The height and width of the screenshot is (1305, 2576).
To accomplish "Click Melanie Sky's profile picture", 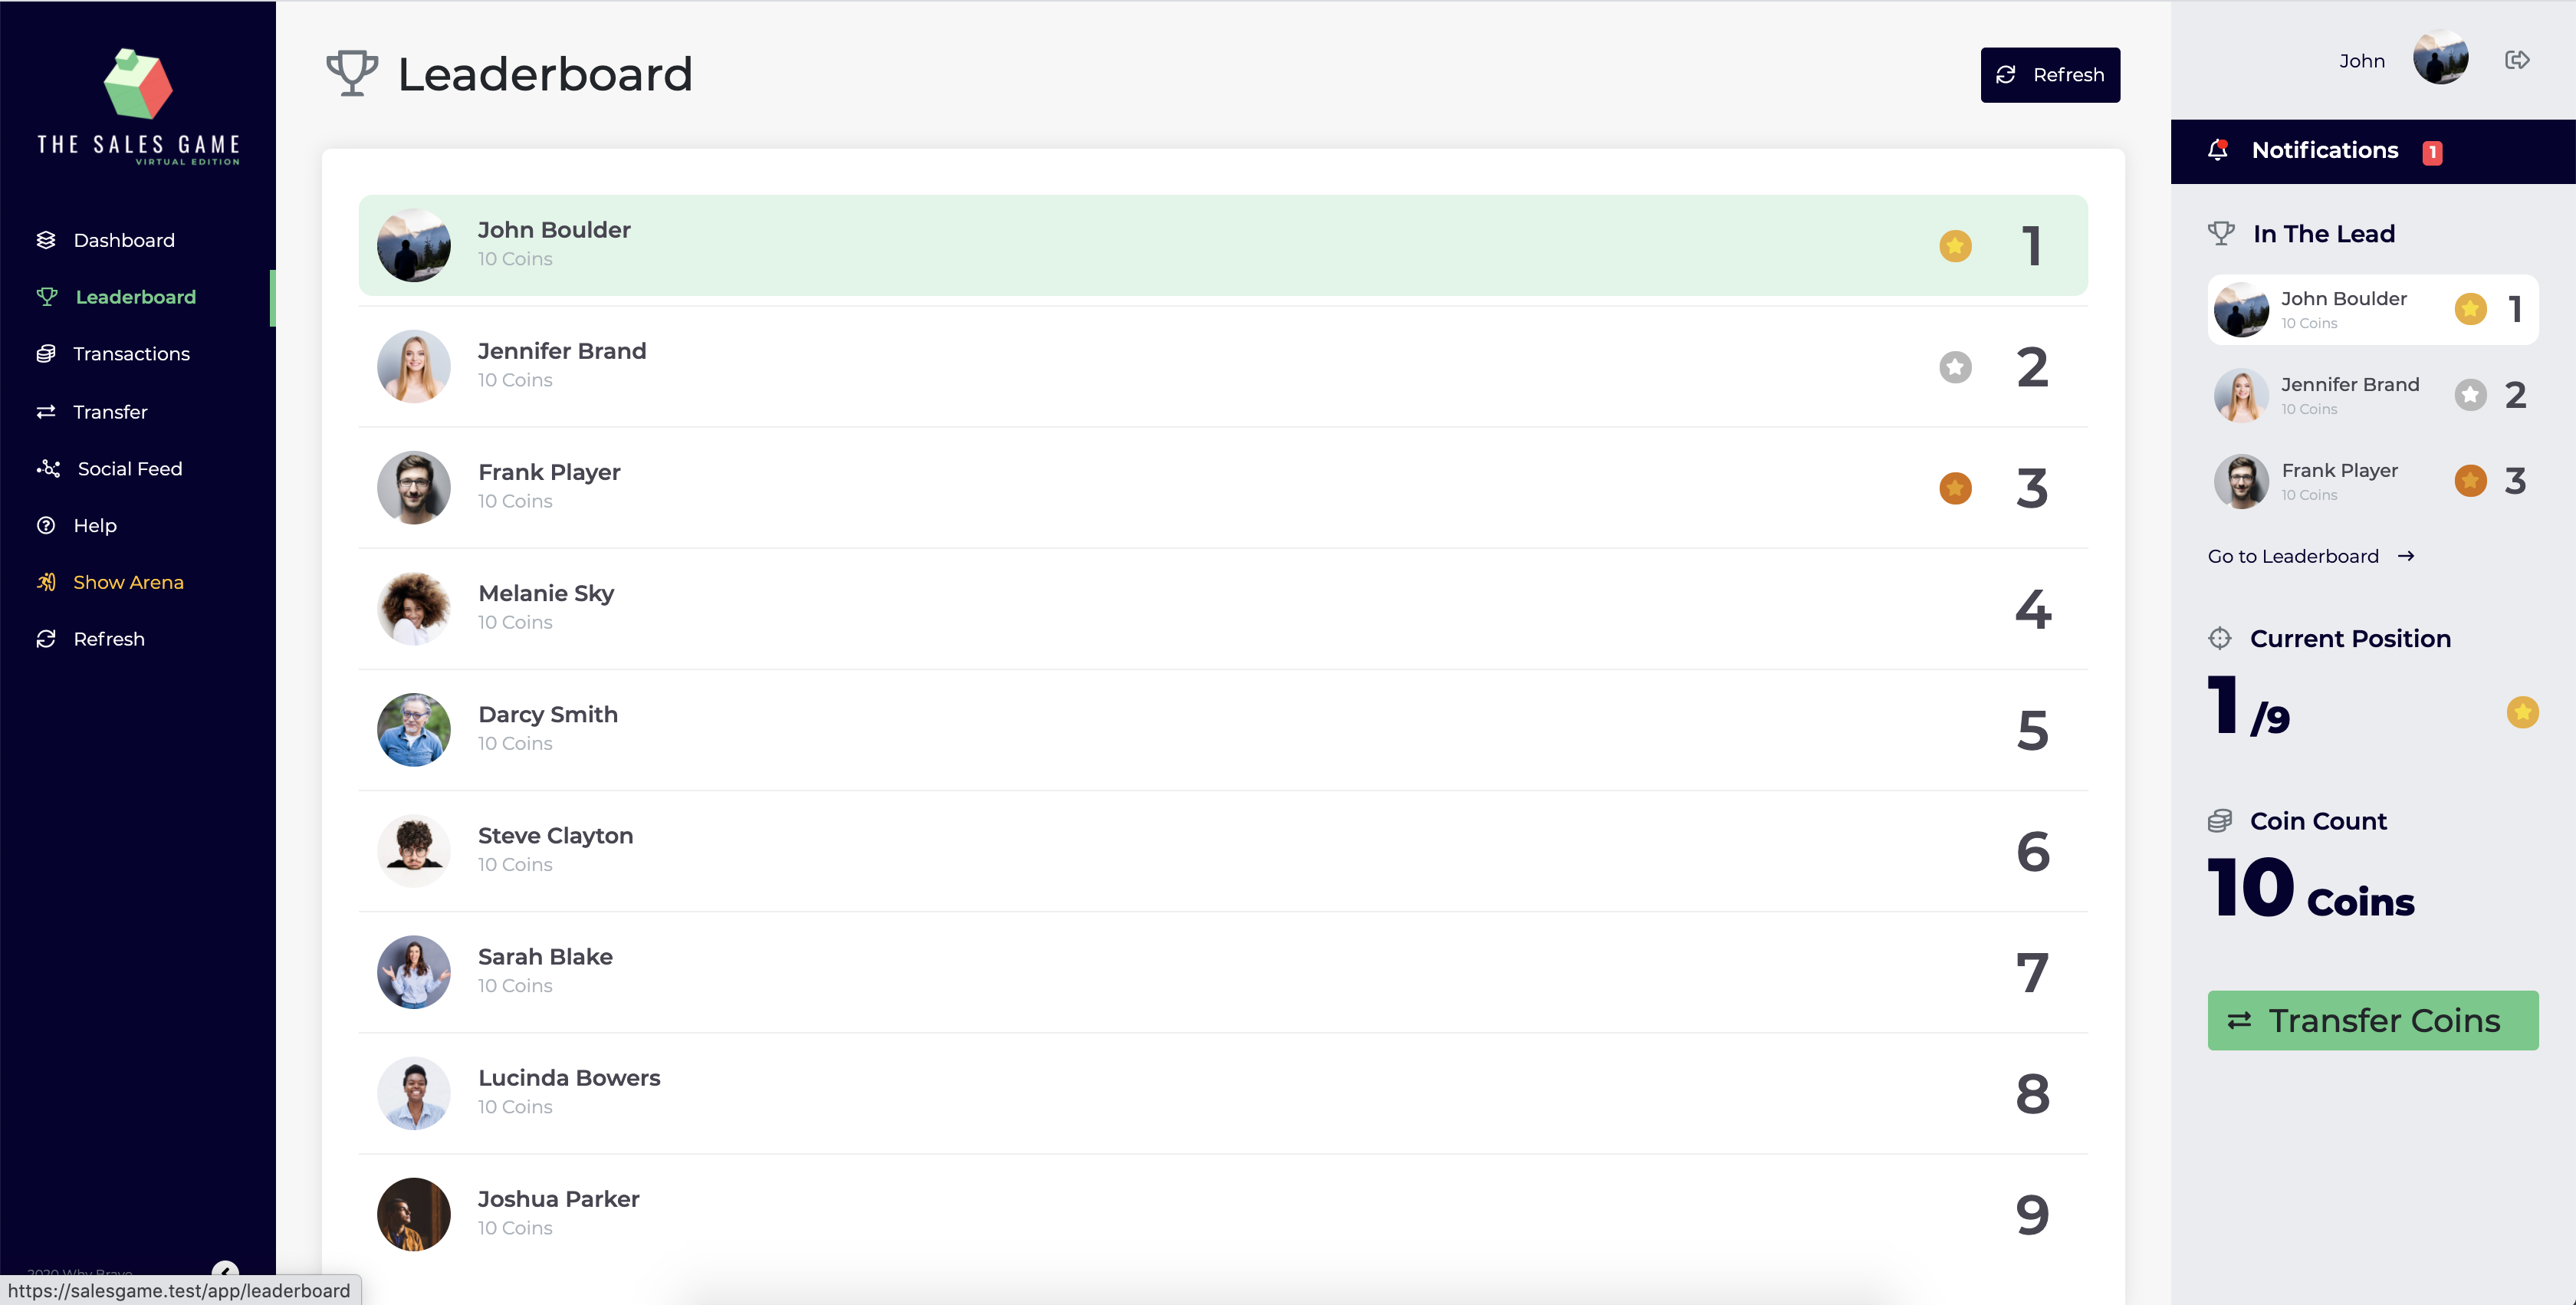I will pos(413,609).
